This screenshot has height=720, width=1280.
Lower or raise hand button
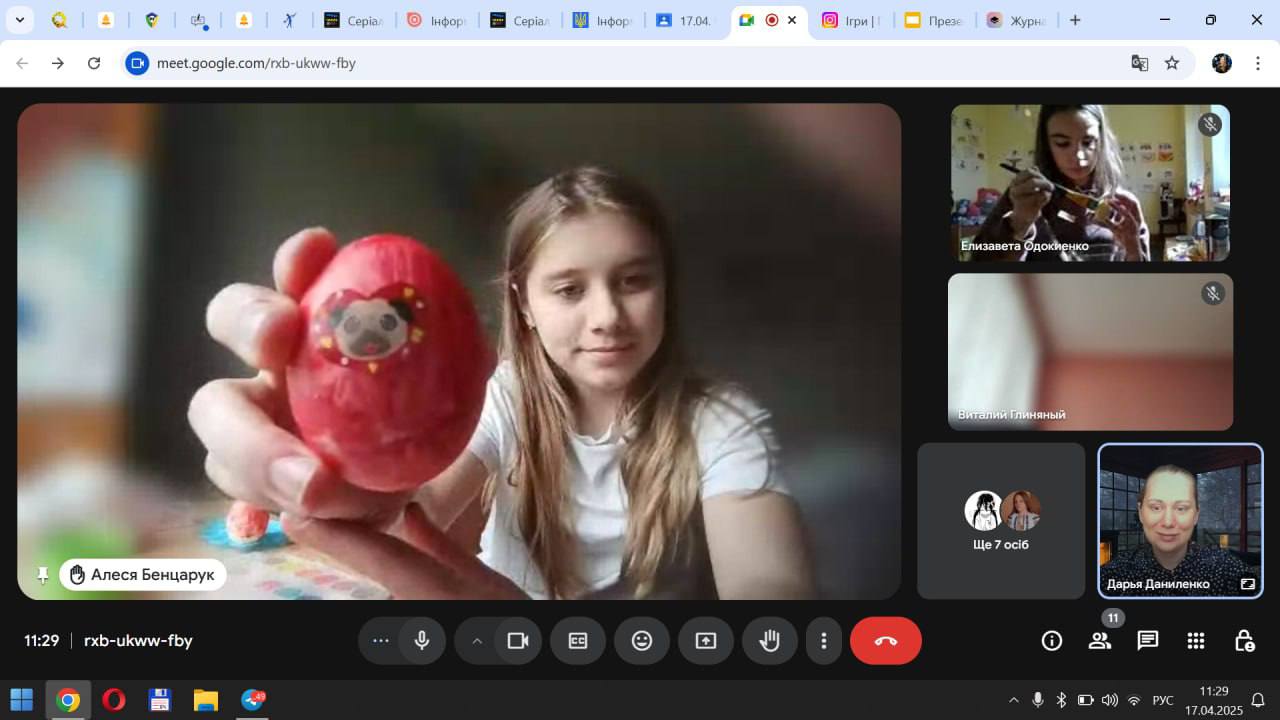pyautogui.click(x=769, y=641)
